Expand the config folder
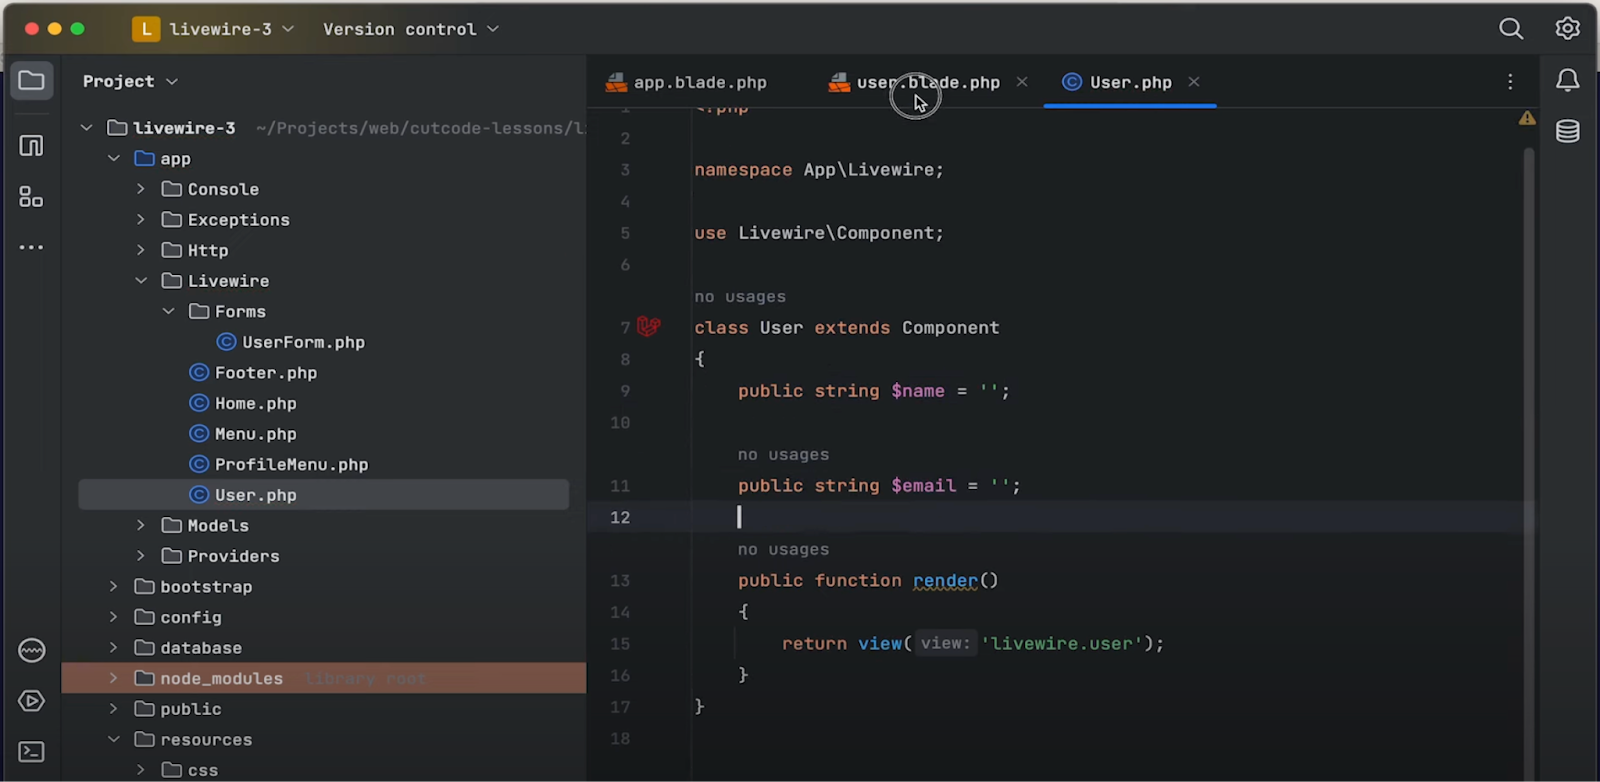The image size is (1600, 782). click(114, 618)
